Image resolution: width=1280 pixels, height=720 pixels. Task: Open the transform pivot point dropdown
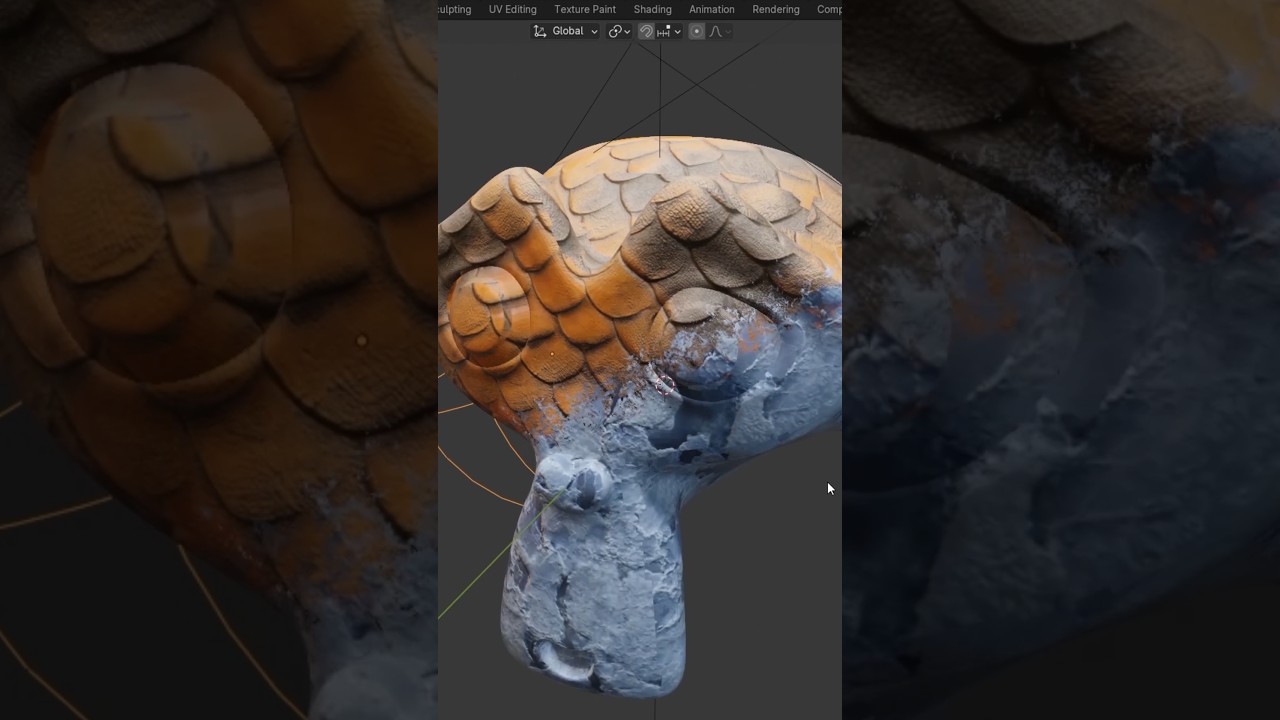pyautogui.click(x=620, y=31)
